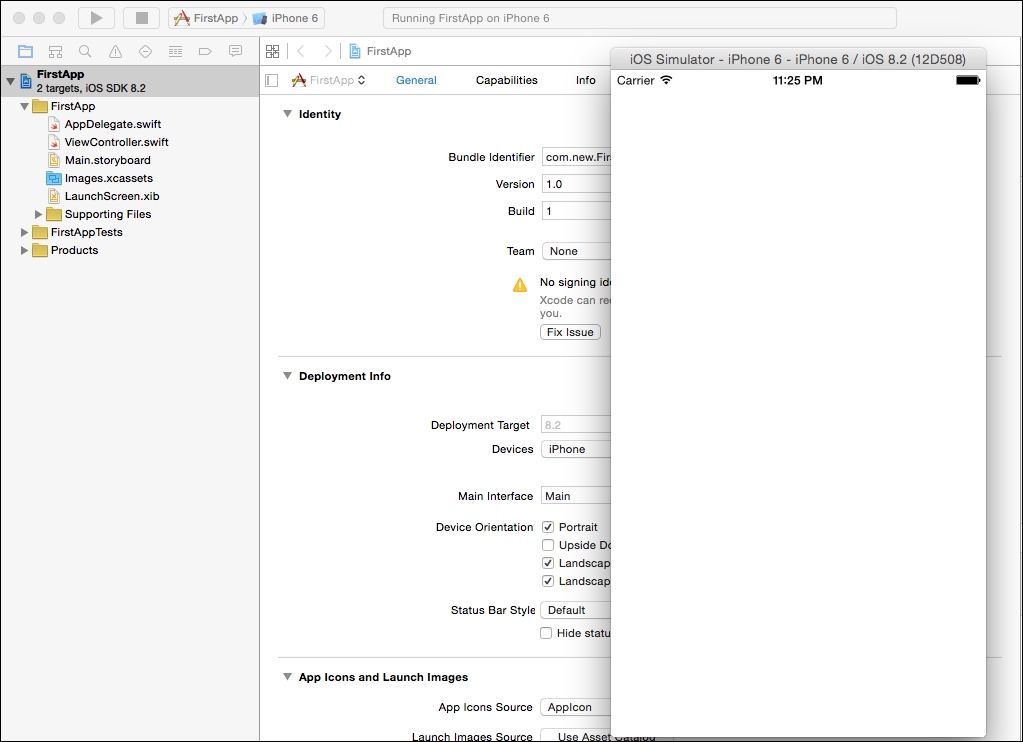This screenshot has height=742, width=1023.
Task: Select ViewController.swift in the project navigator
Action: [x=116, y=142]
